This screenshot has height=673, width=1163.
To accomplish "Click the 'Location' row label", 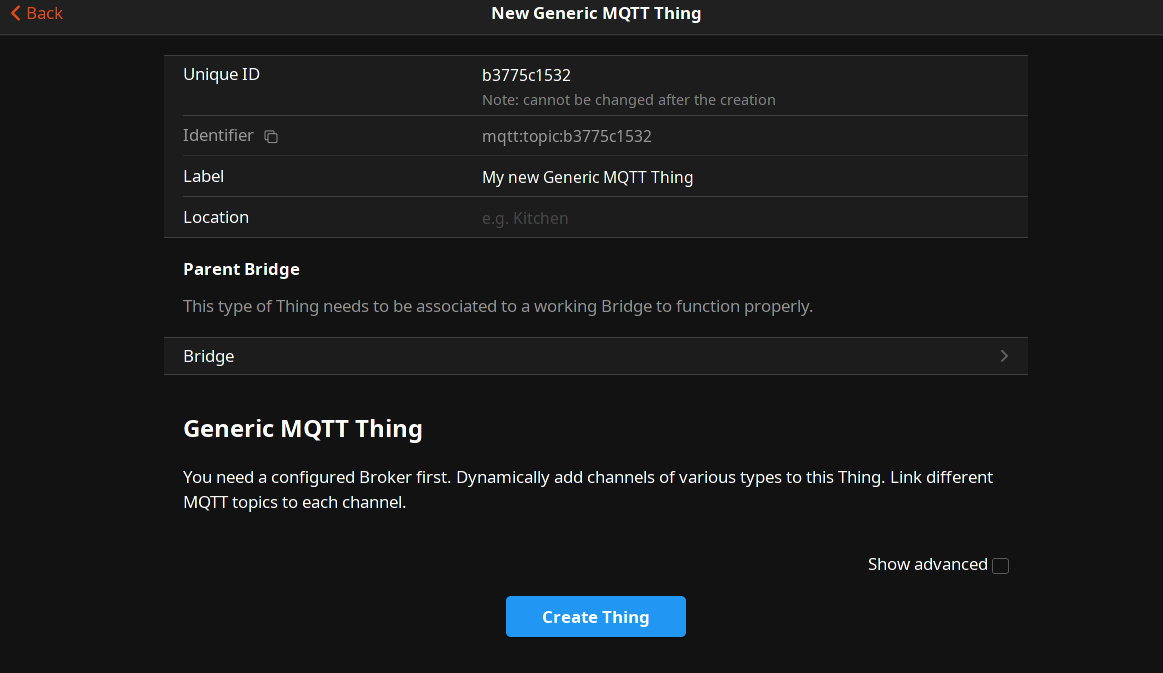I will 216,217.
